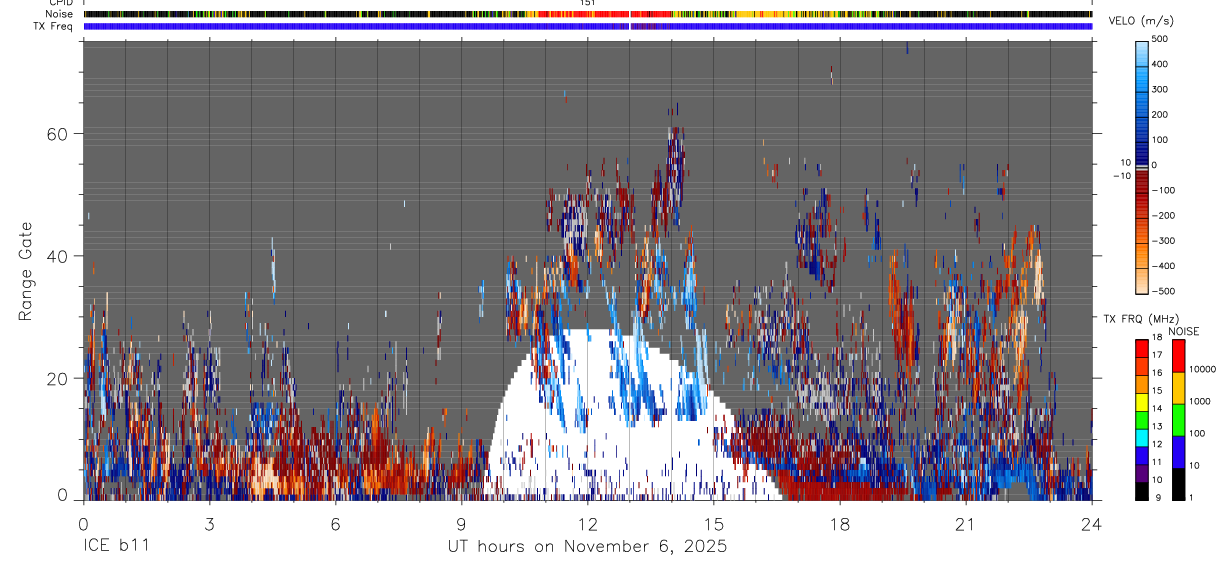Select the orange block above 1000 in NOISE legend
Image resolution: width=1228 pixels, height=567 pixels.
(1178, 387)
